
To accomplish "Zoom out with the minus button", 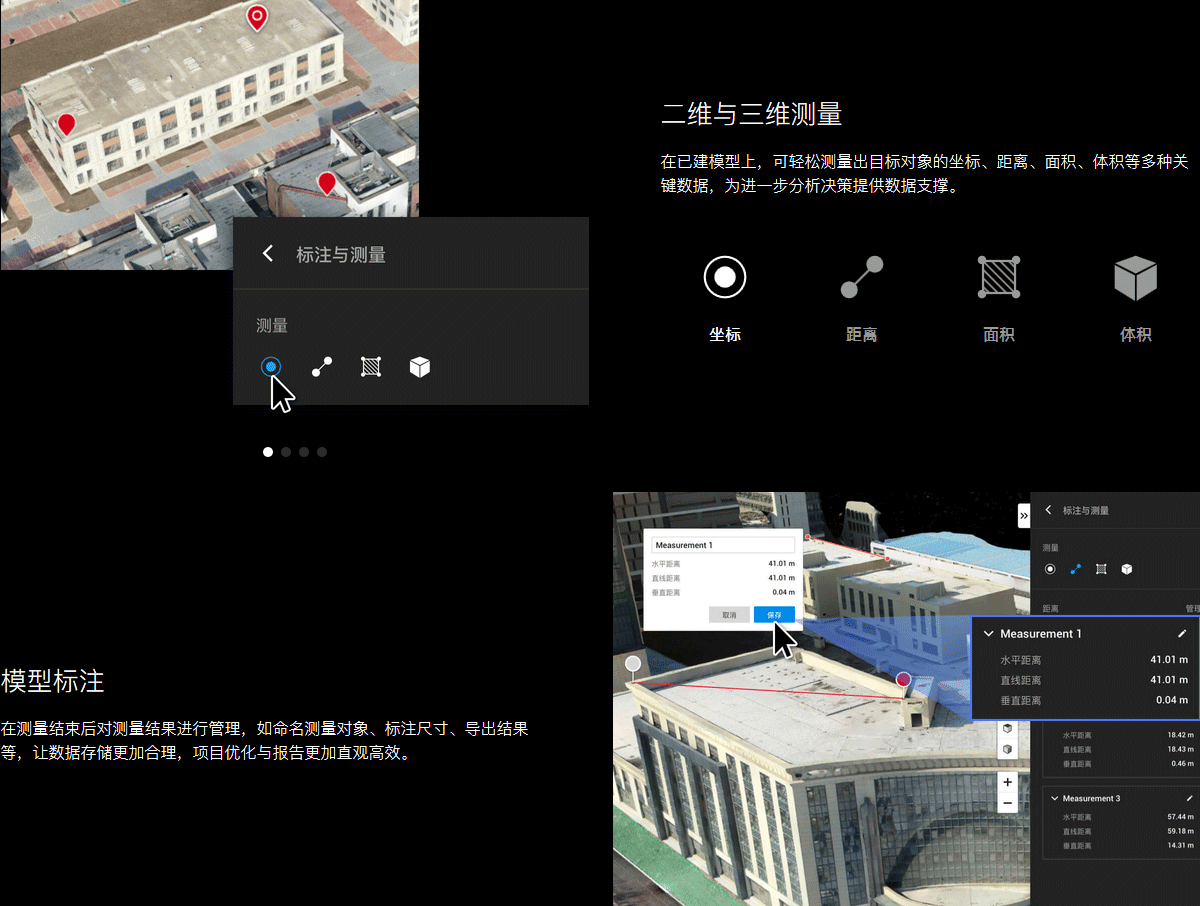I will click(x=1007, y=804).
